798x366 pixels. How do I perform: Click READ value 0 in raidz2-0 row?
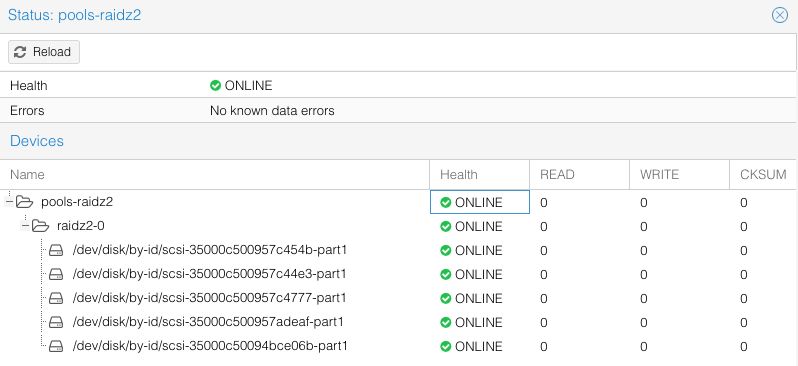[544, 227]
